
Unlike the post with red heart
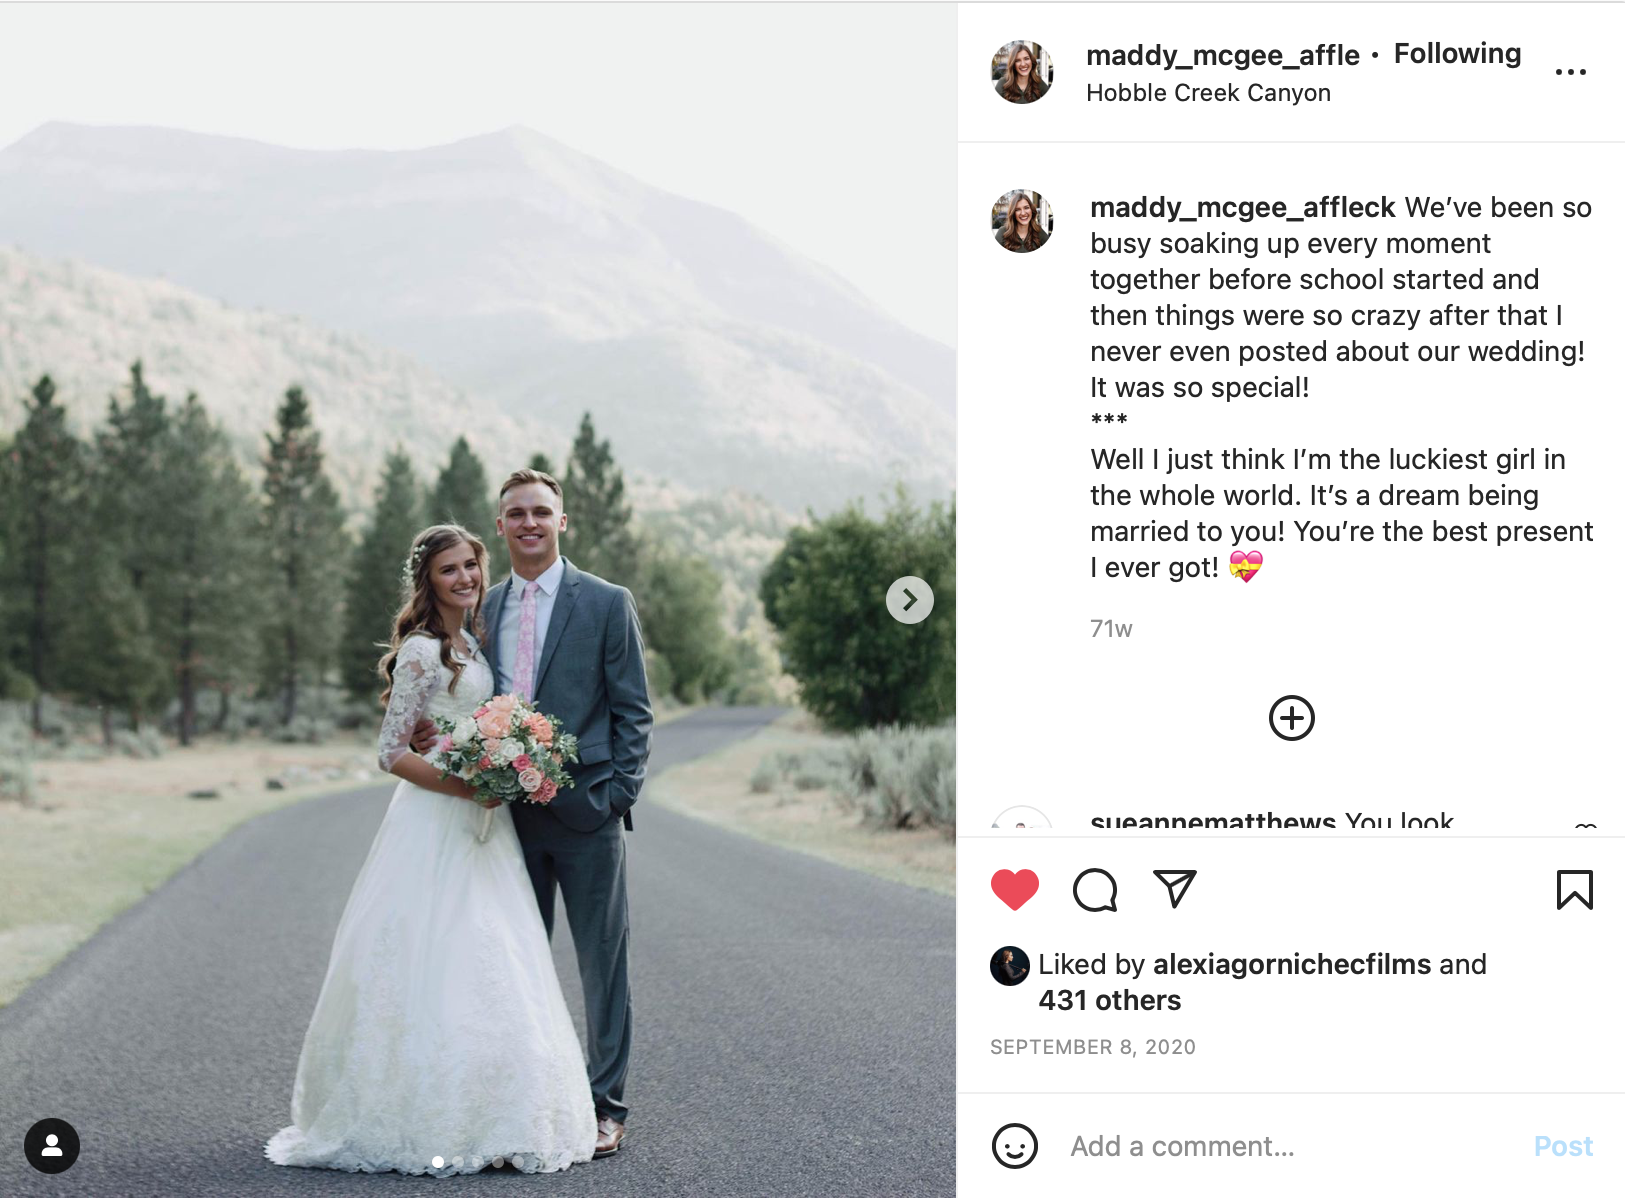(1014, 889)
